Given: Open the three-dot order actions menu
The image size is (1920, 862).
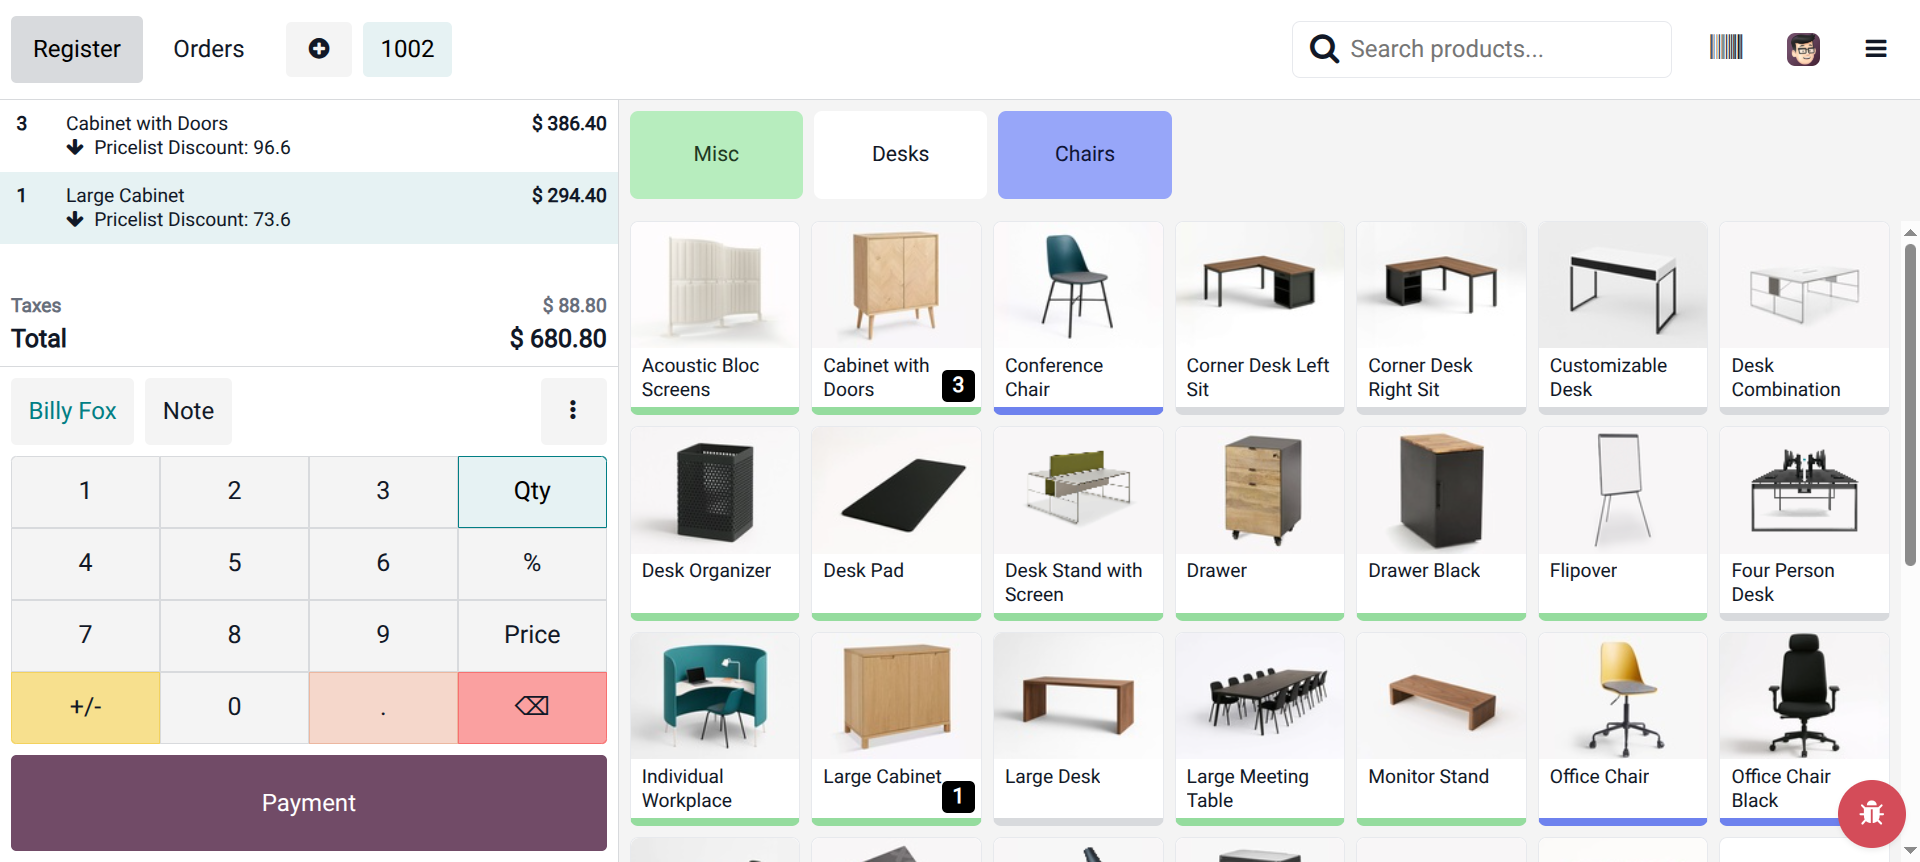Looking at the screenshot, I should coord(573,410).
